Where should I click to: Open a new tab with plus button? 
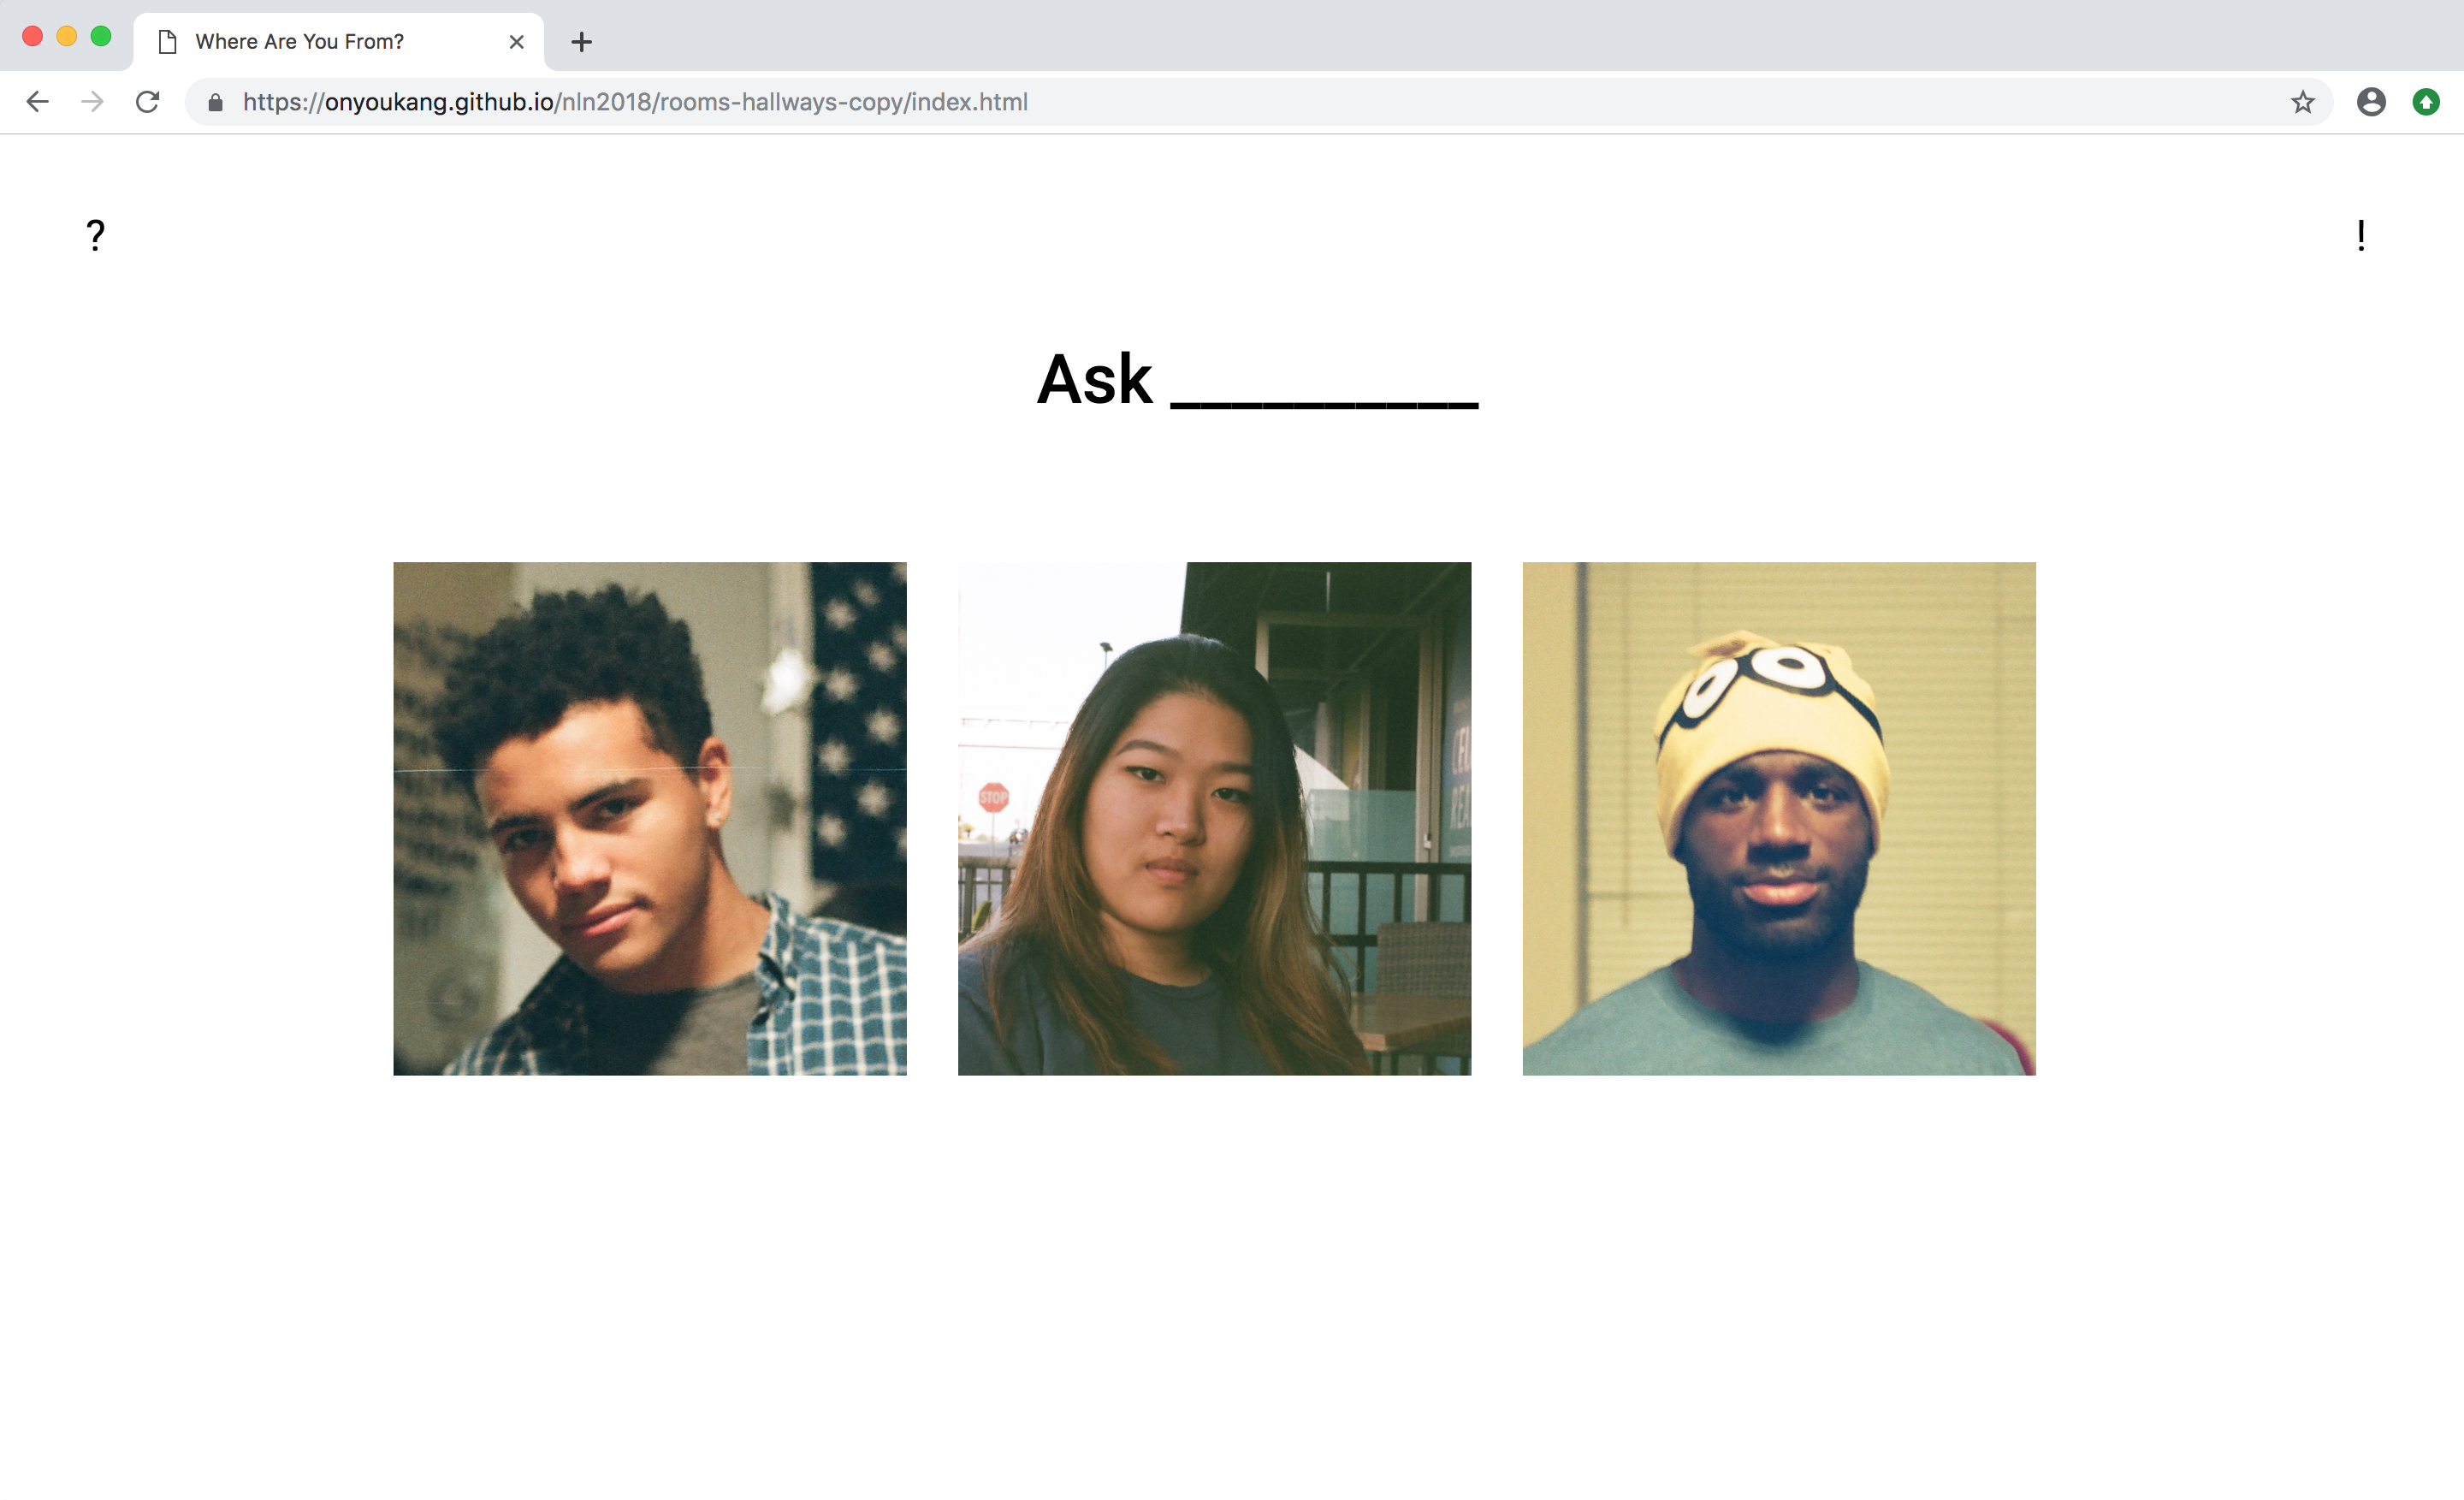(x=581, y=42)
